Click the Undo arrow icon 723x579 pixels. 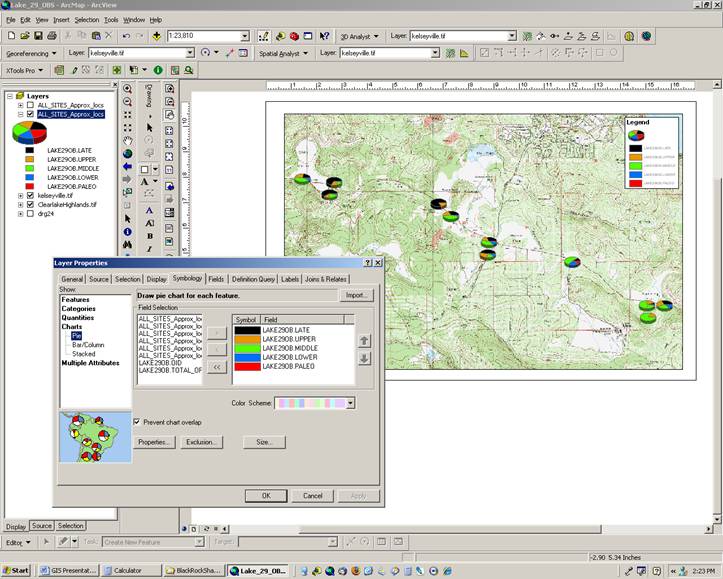[126, 36]
